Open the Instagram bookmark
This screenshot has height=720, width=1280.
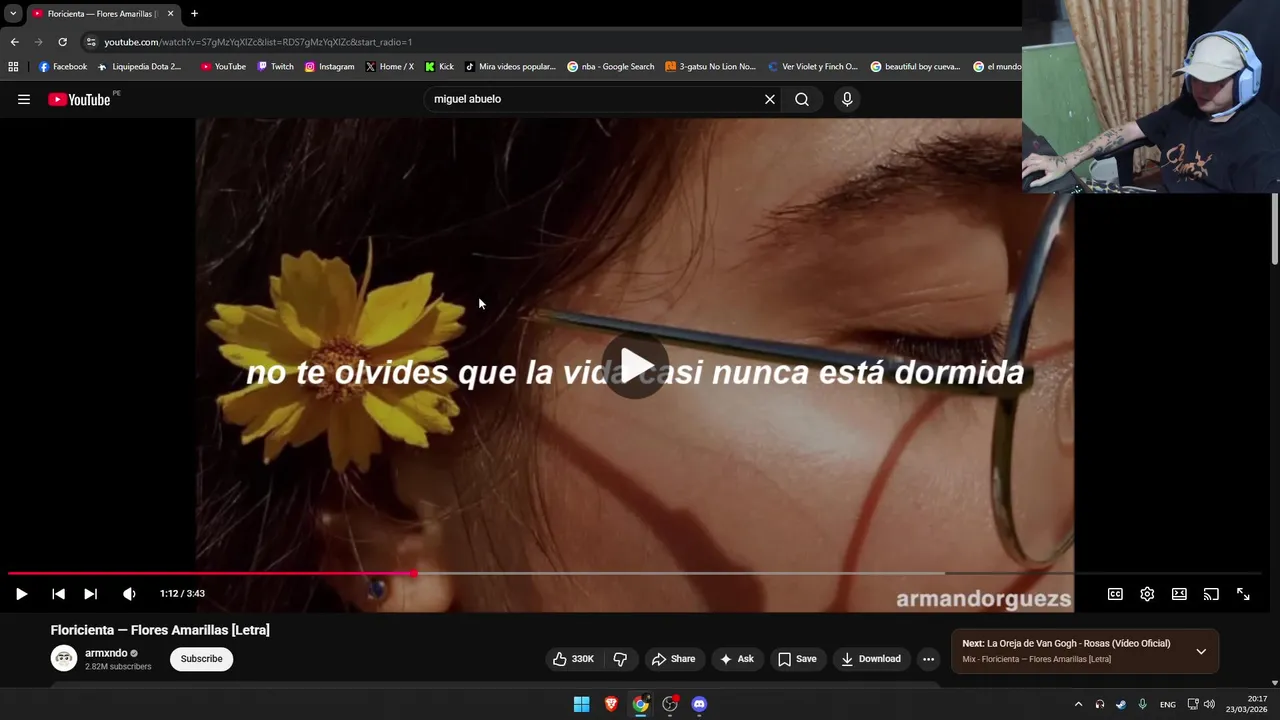pos(329,67)
